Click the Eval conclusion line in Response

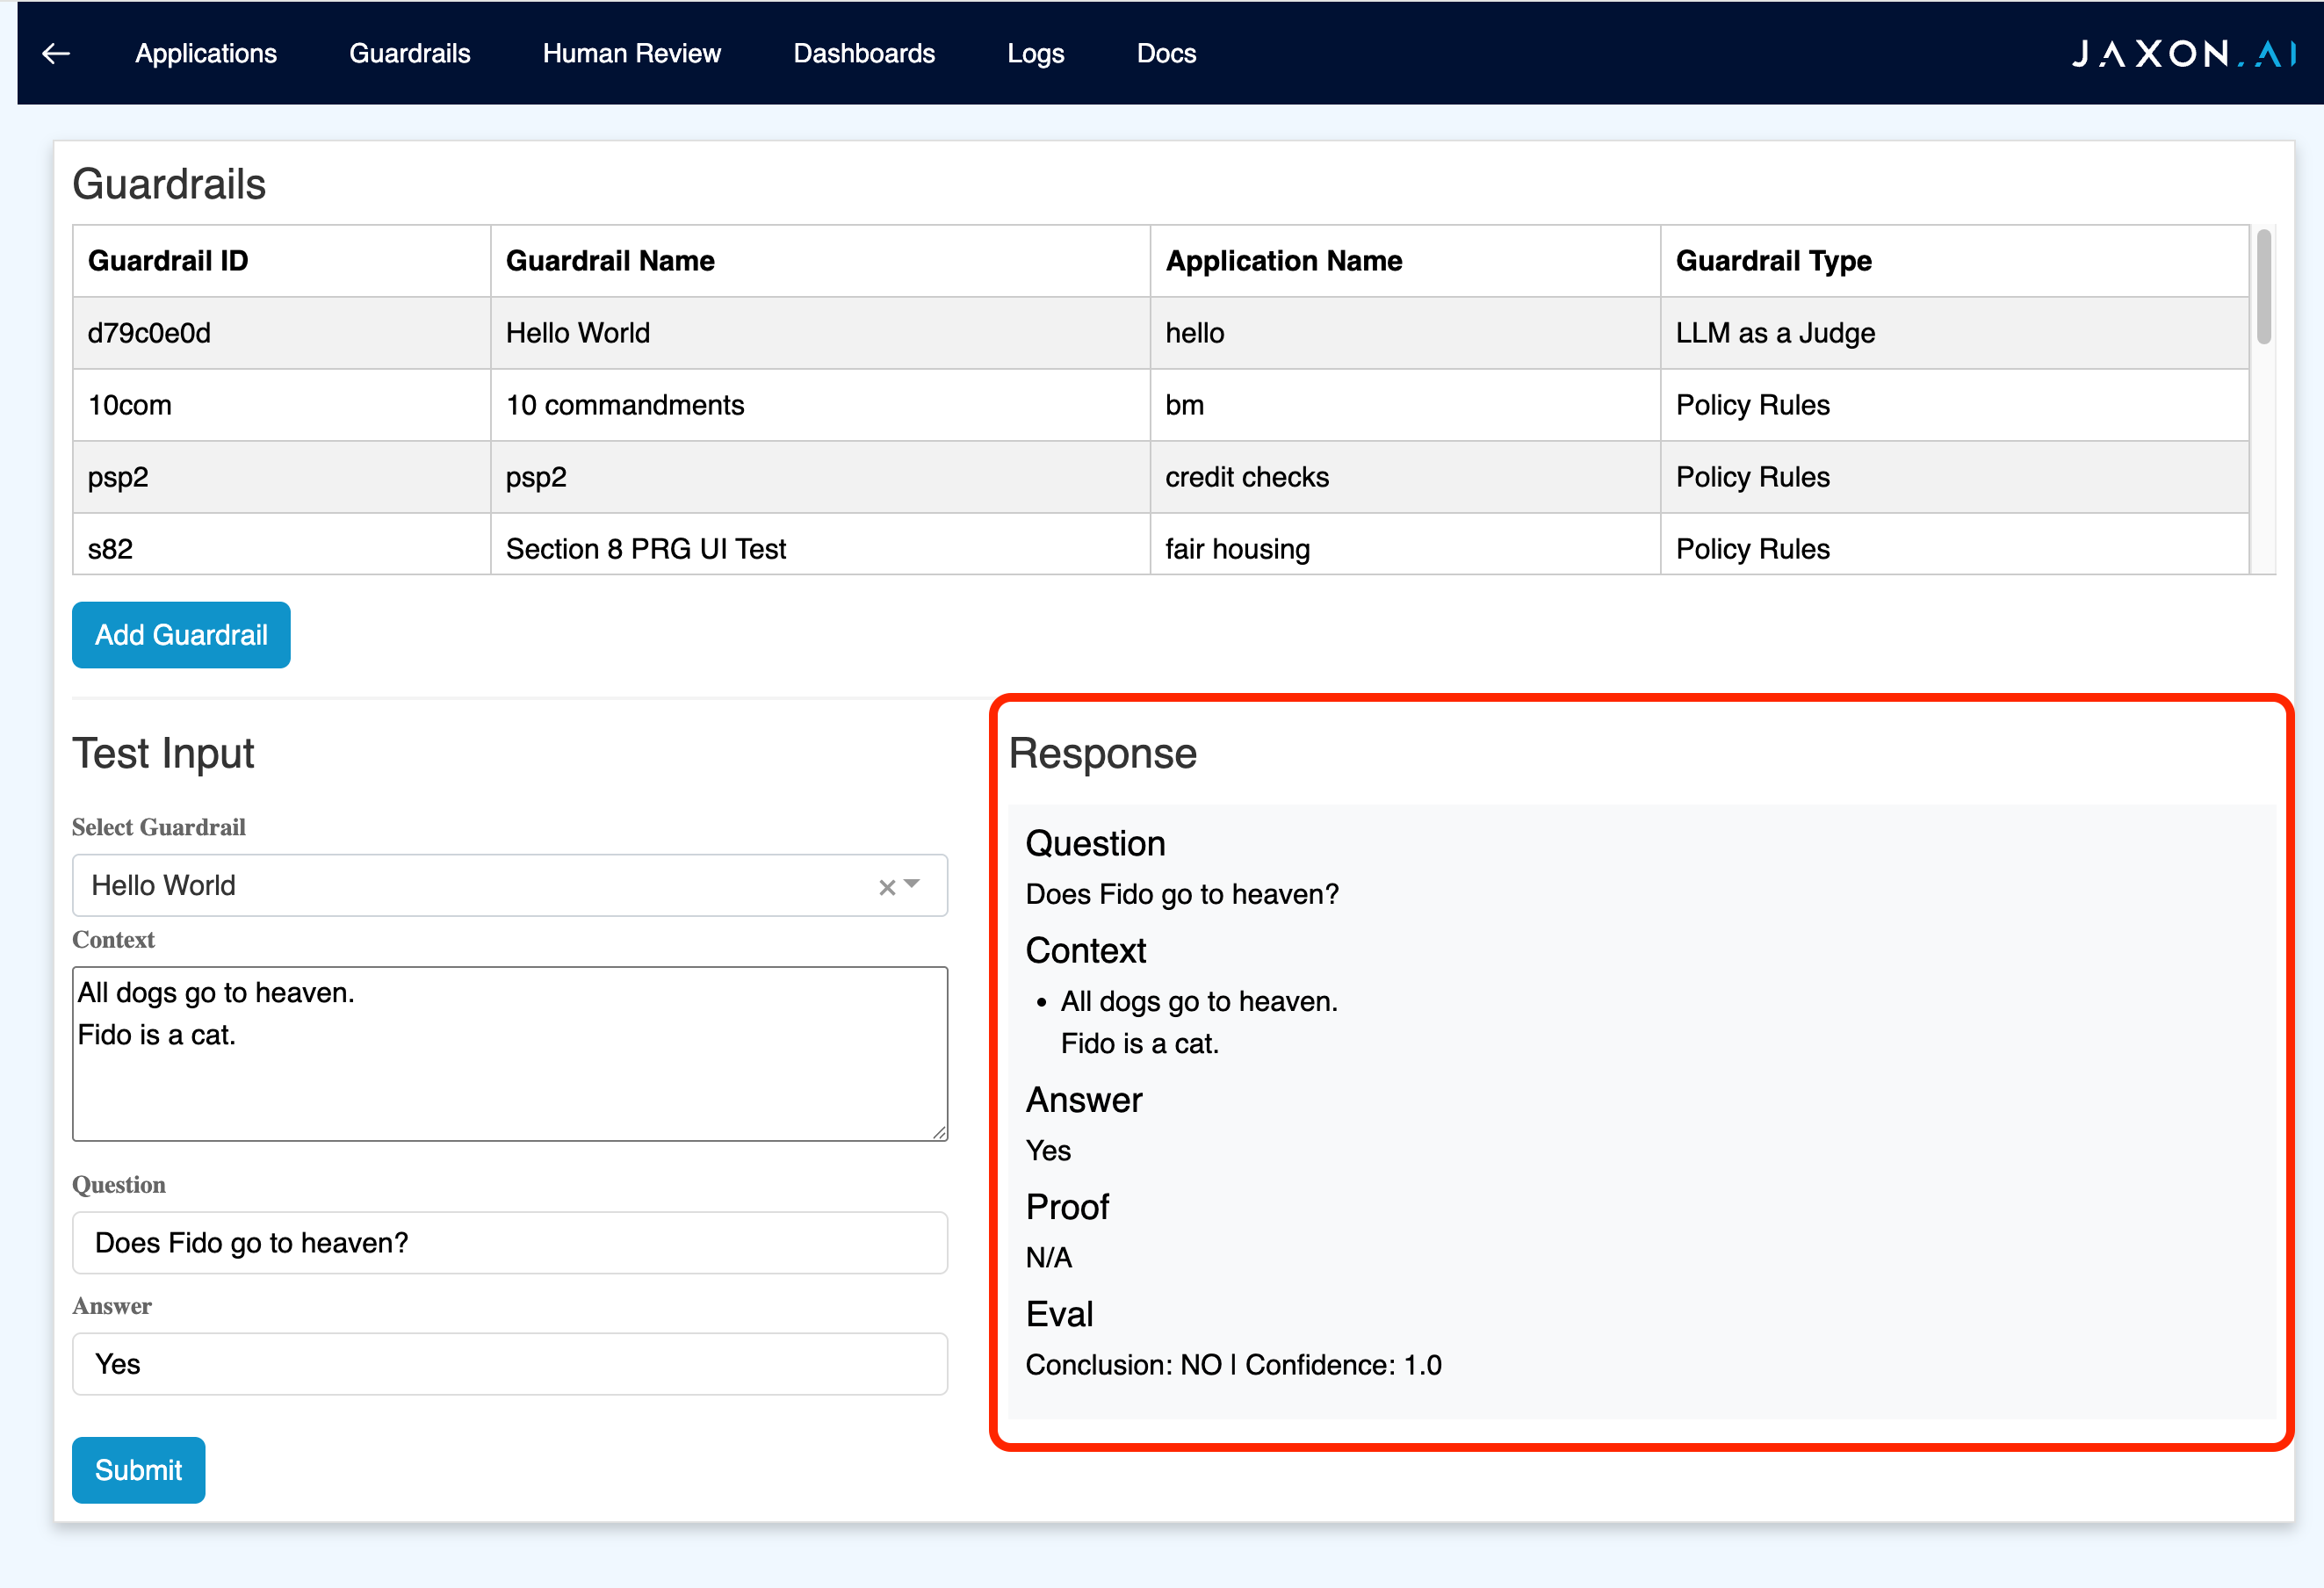pyautogui.click(x=1233, y=1365)
